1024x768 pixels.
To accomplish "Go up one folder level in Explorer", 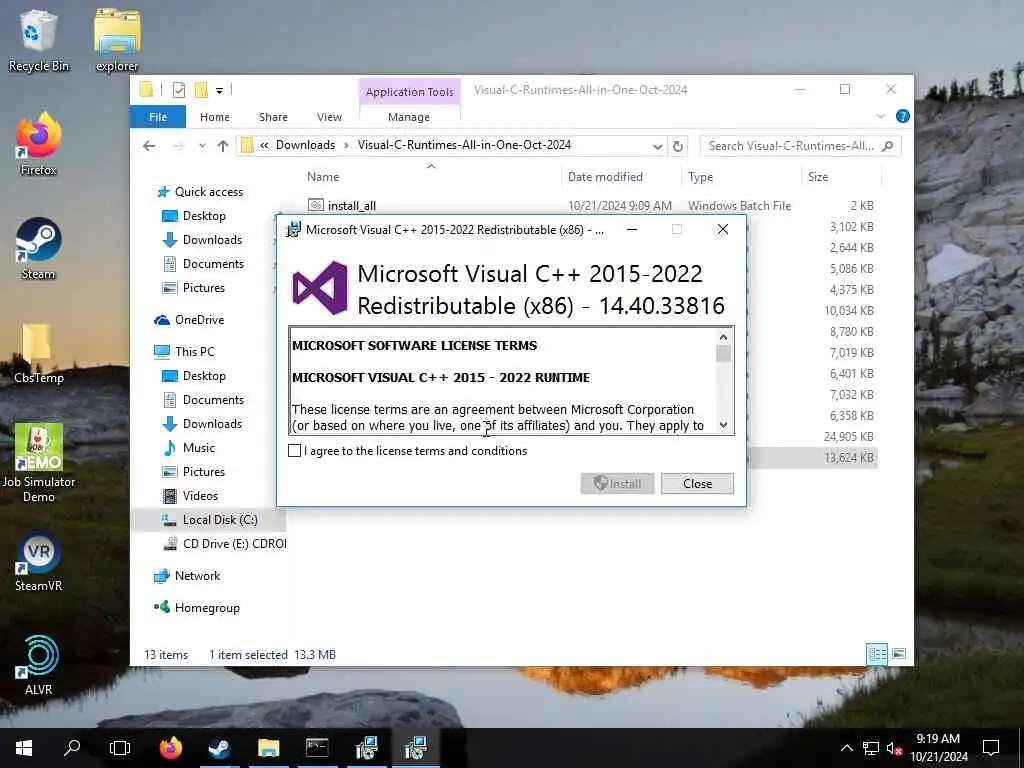I will coord(223,146).
